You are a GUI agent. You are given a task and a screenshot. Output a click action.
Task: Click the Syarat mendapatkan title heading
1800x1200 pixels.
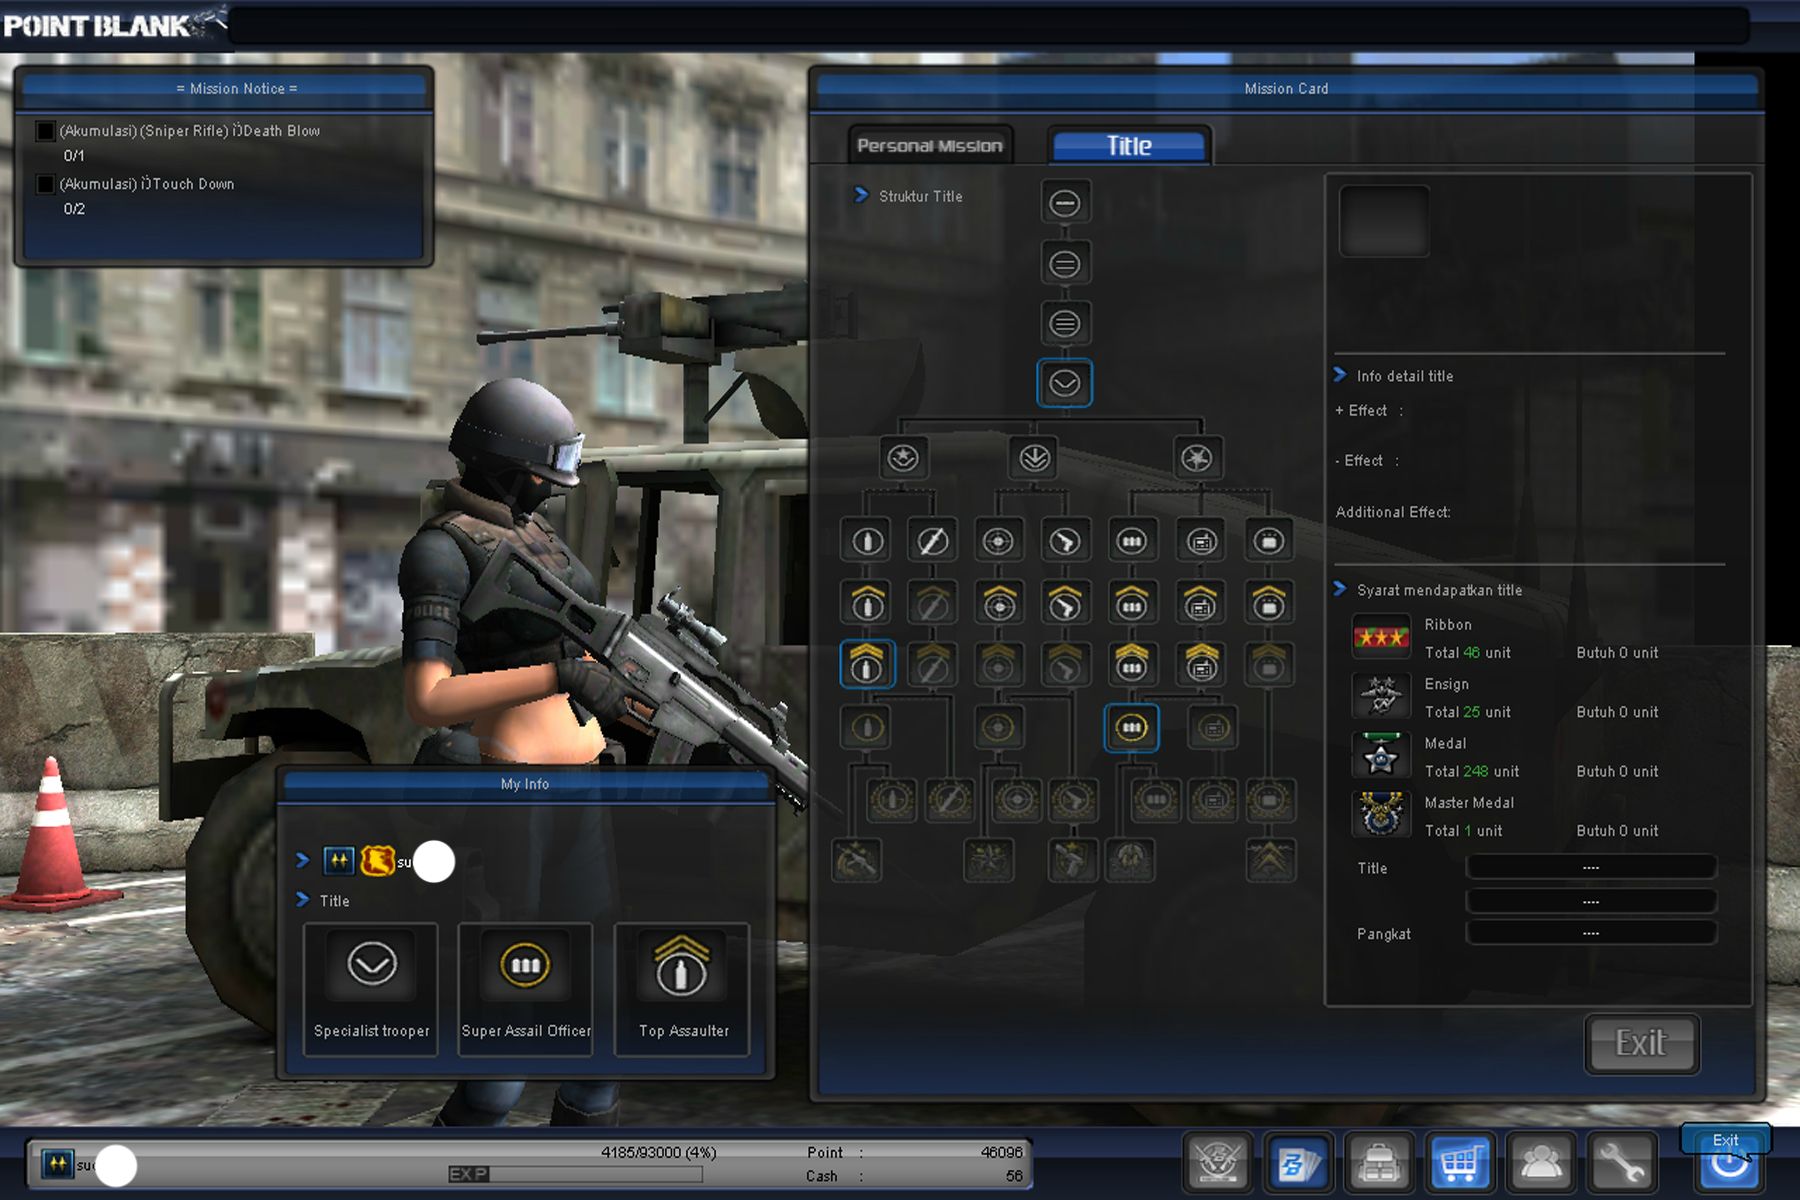click(1439, 590)
